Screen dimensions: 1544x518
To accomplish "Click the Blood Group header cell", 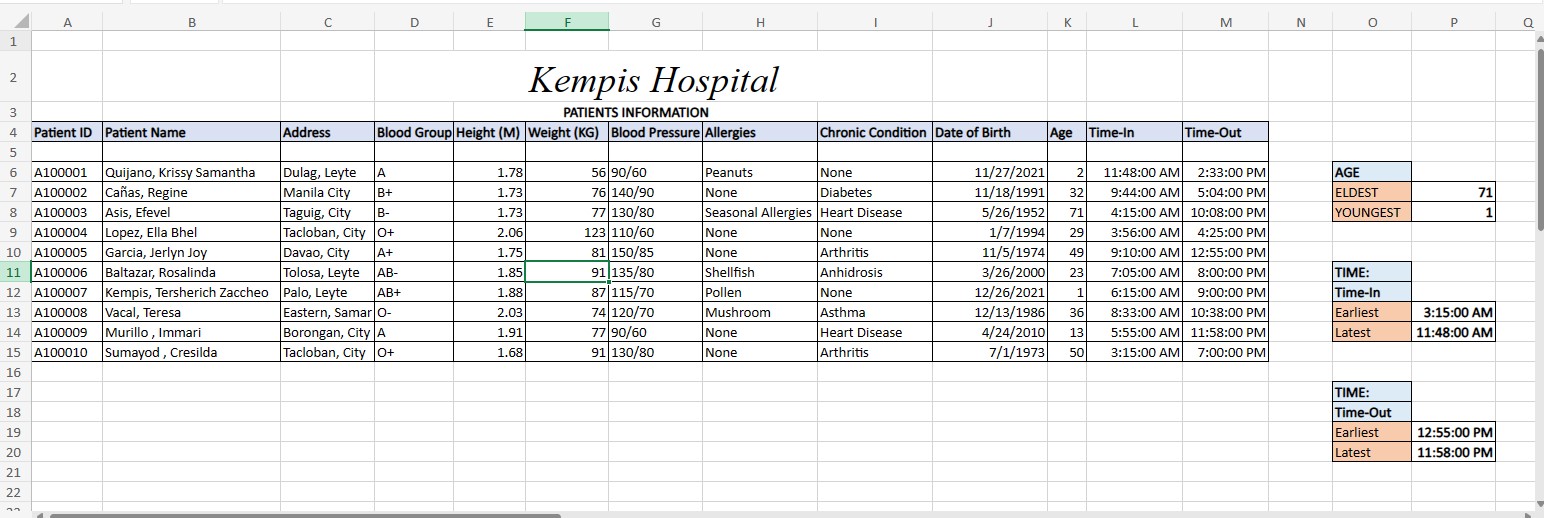I will [414, 132].
